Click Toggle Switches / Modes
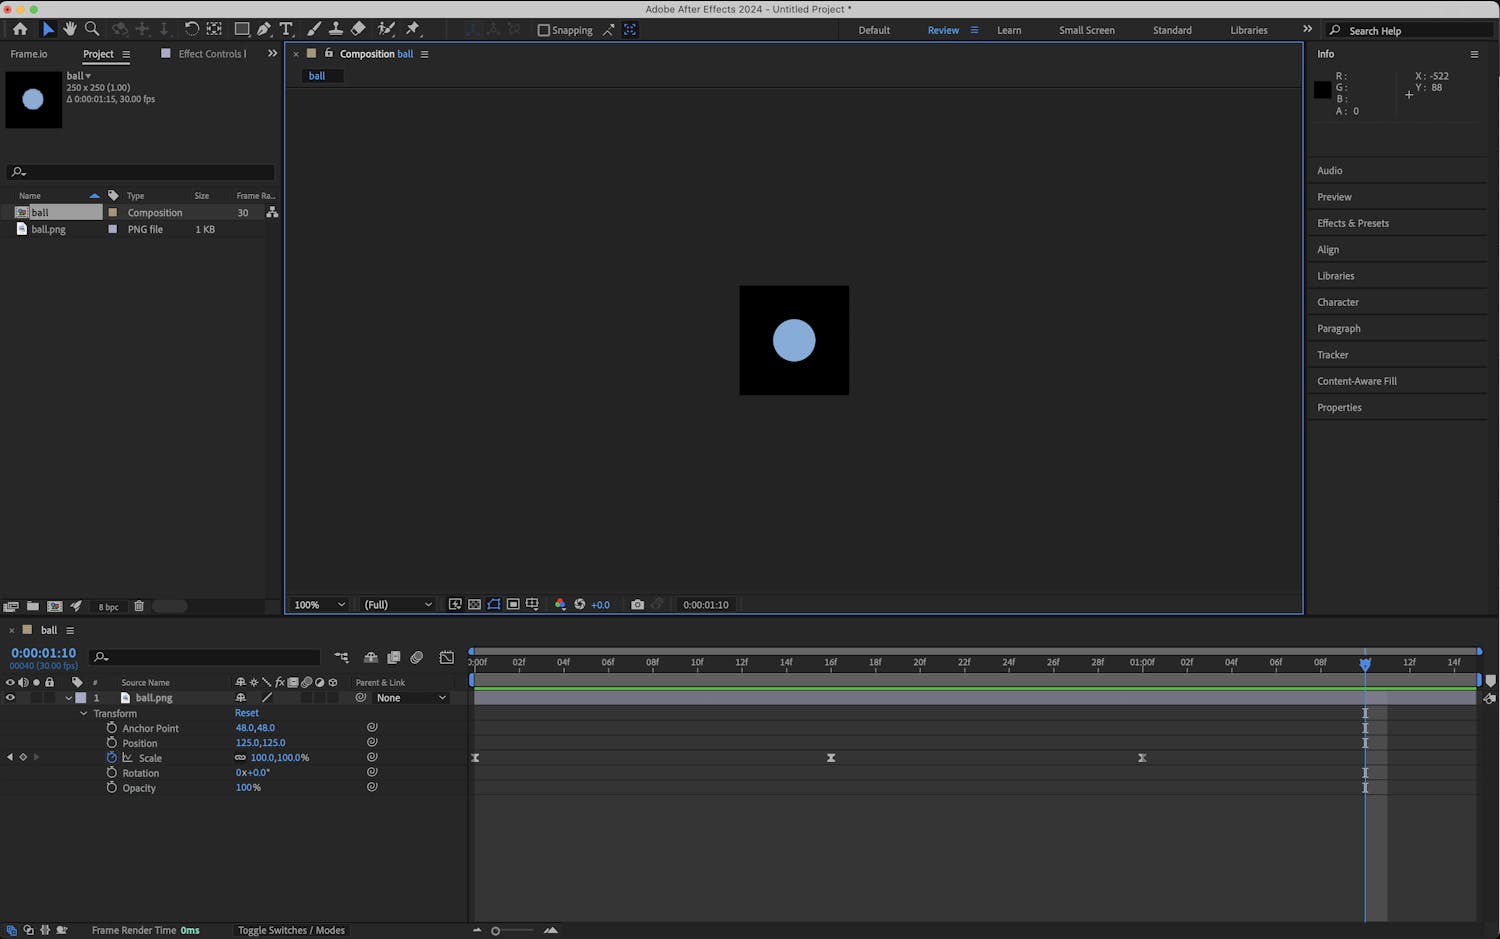Viewport: 1500px width, 939px height. [x=291, y=930]
